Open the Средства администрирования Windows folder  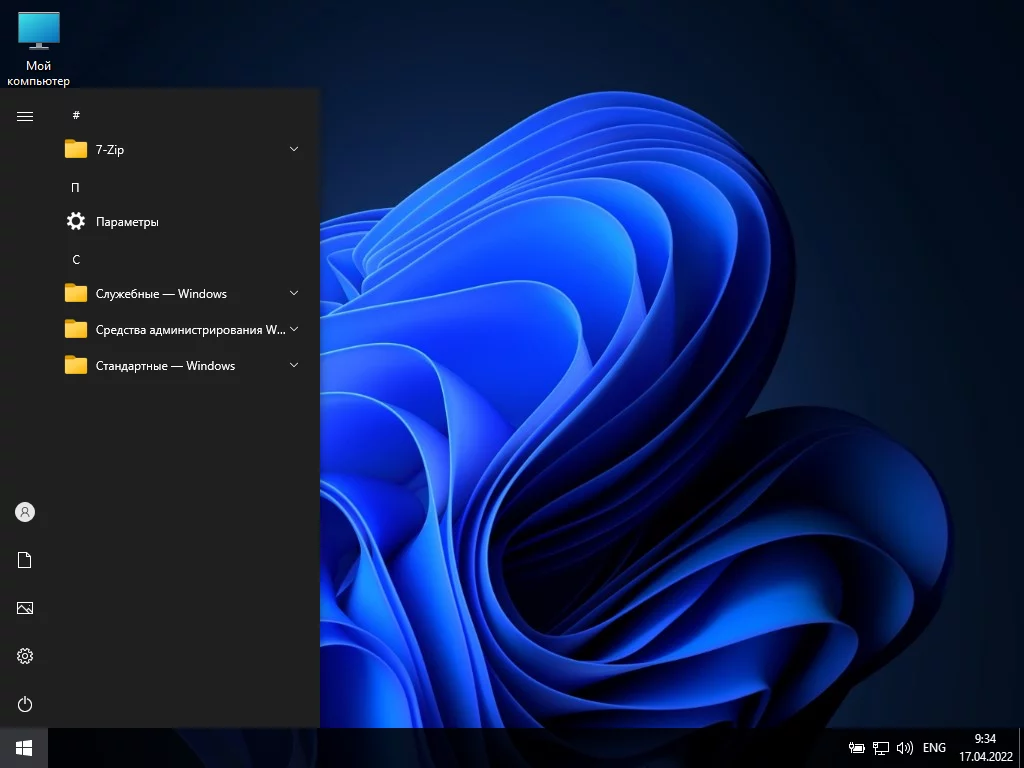(180, 329)
